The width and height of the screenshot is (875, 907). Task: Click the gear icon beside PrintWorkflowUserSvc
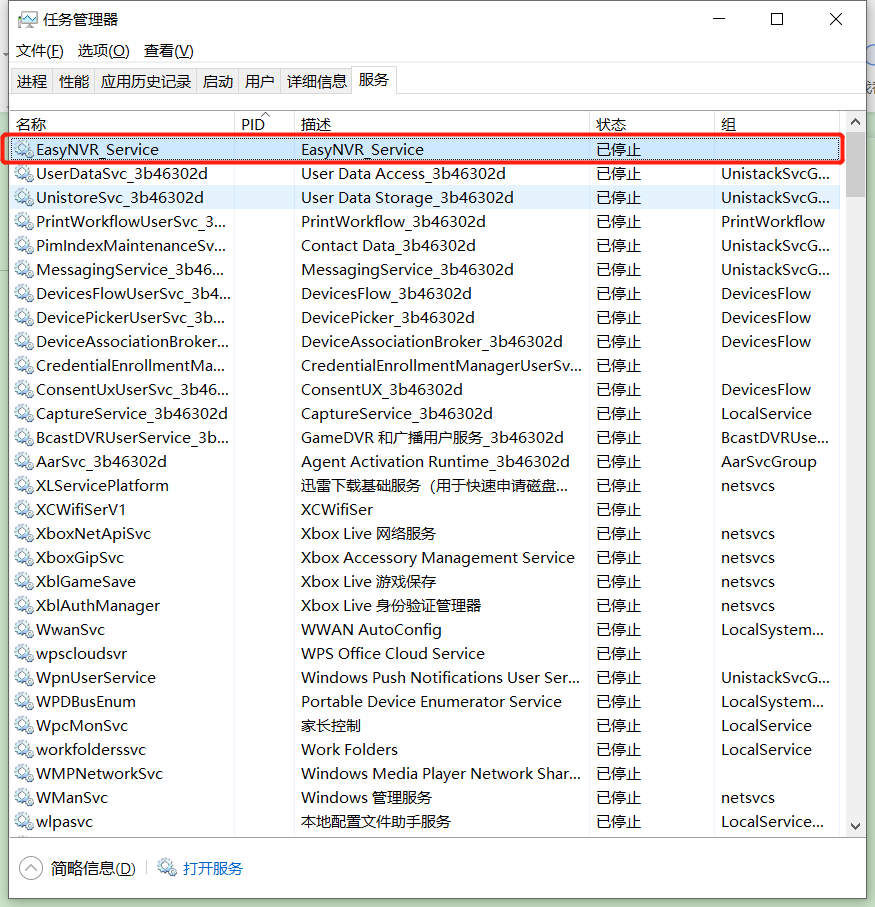point(24,222)
